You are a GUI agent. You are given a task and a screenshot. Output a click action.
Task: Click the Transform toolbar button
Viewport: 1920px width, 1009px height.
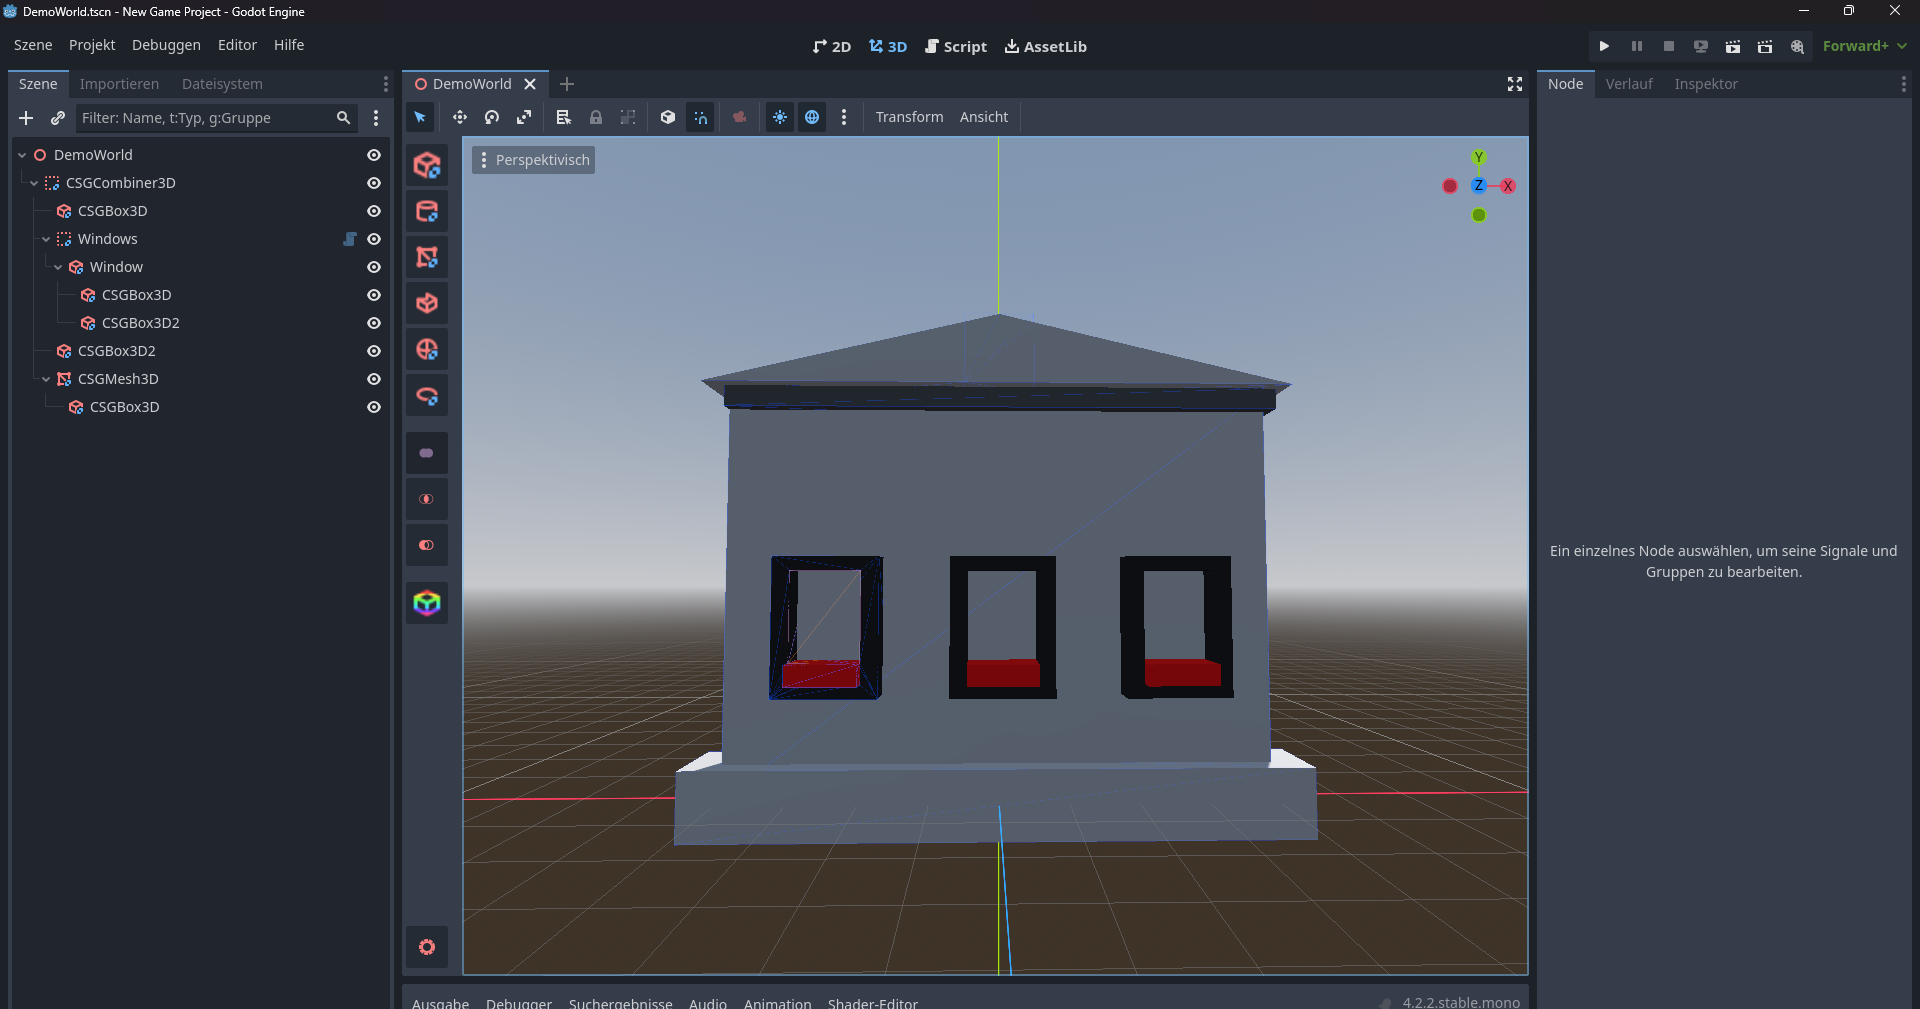tap(909, 117)
